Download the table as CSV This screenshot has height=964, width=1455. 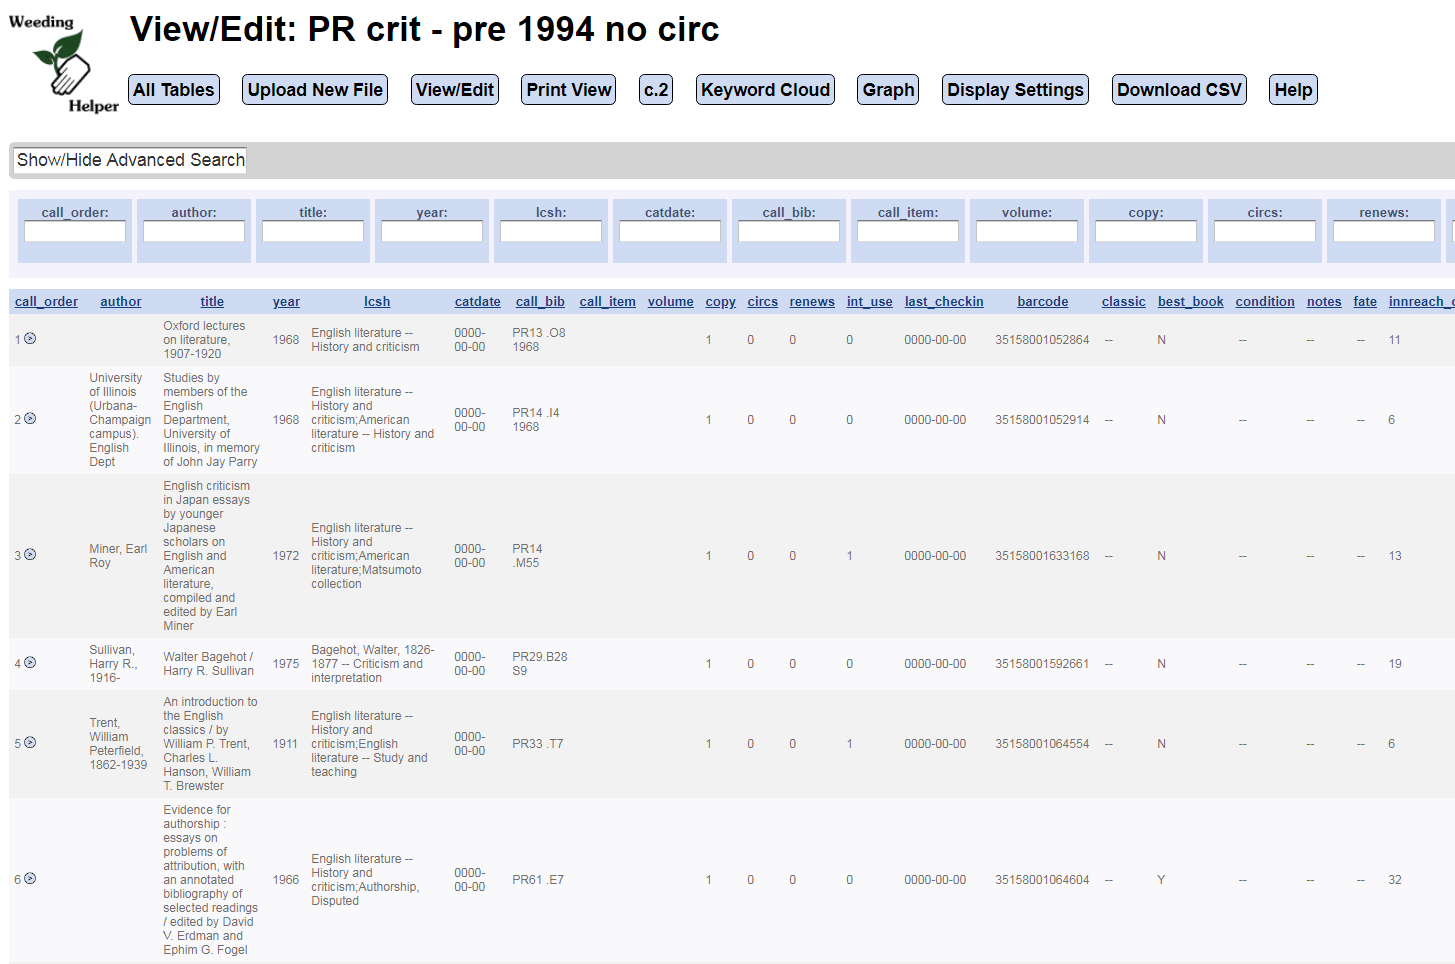1179,90
